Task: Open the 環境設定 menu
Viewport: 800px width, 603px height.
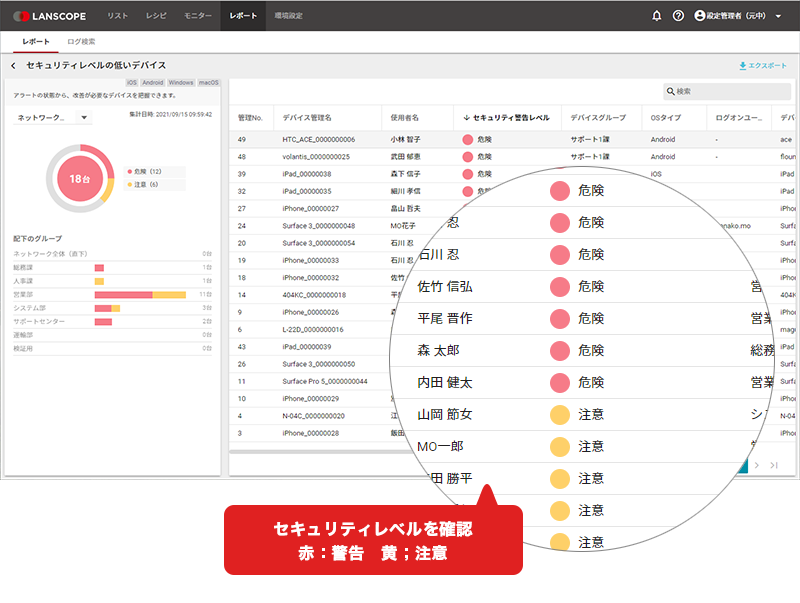Action: (288, 16)
